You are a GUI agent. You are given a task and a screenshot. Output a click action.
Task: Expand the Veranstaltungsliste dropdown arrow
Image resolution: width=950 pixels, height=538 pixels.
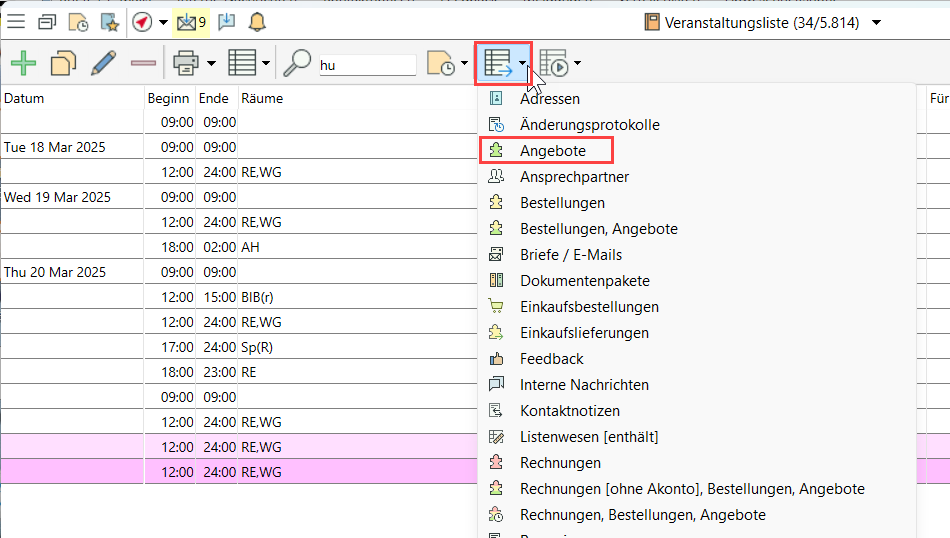[x=877, y=22]
